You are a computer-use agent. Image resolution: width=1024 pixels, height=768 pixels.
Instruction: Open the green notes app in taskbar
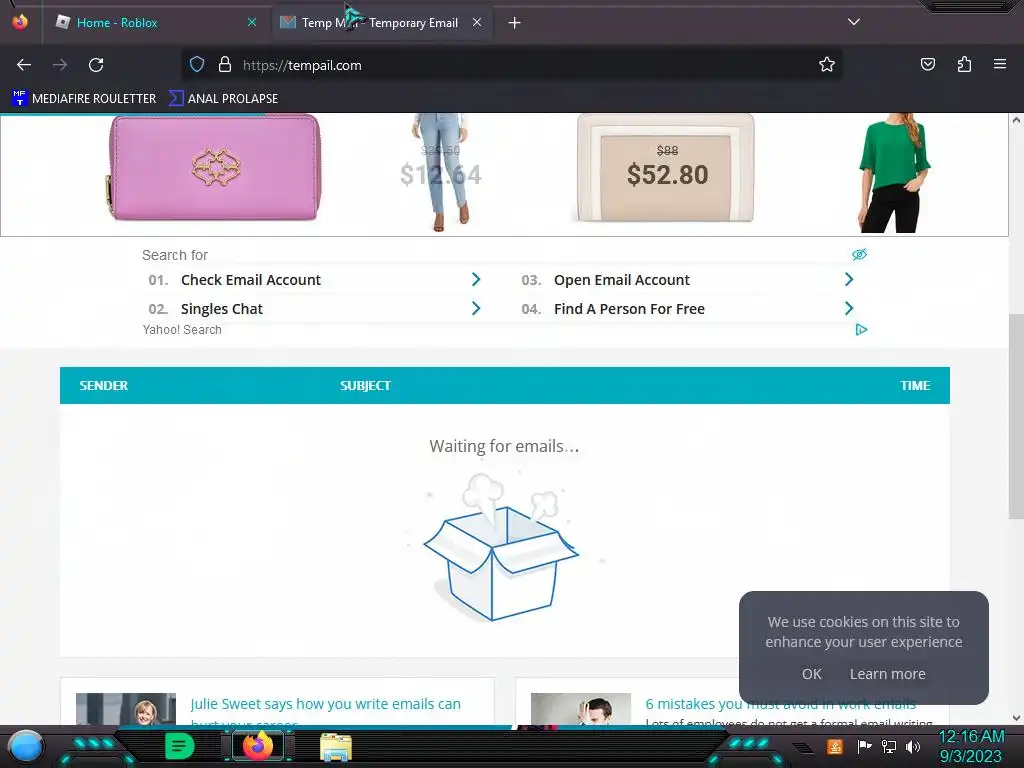click(x=180, y=746)
